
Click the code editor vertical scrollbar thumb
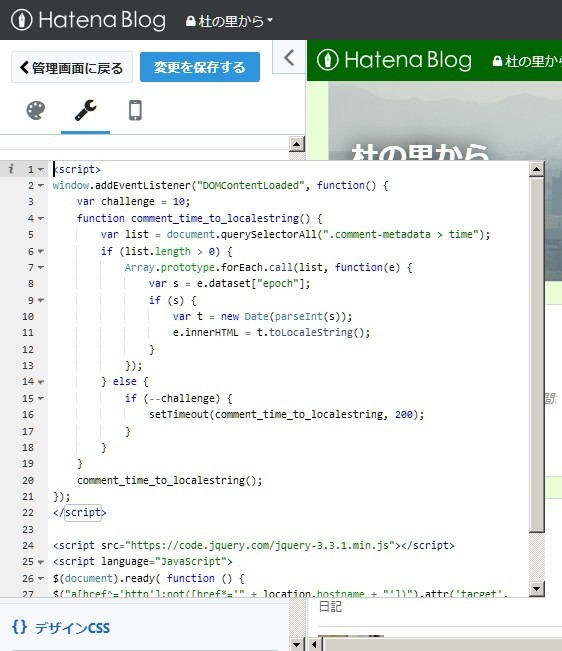537,355
